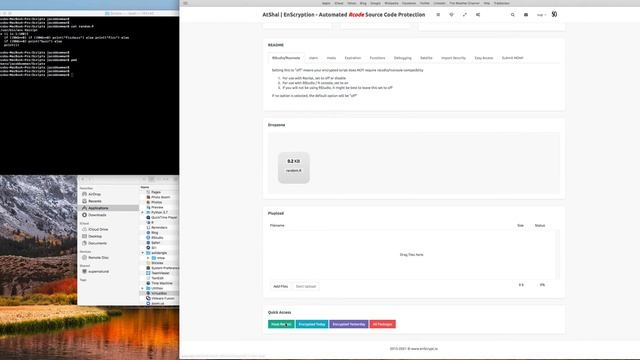Open the Submit NOW! README tab

coord(512,58)
